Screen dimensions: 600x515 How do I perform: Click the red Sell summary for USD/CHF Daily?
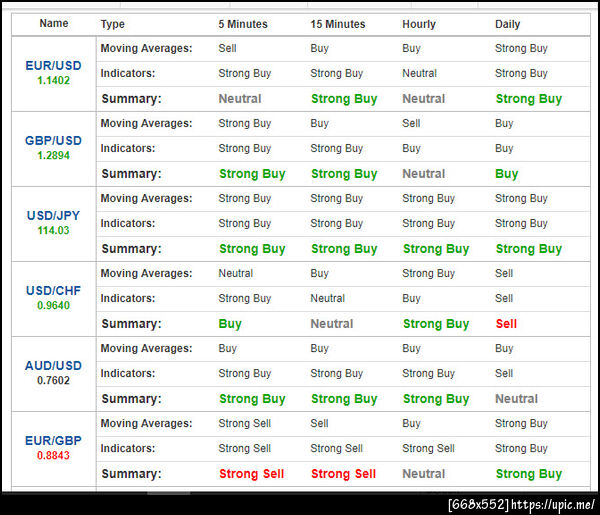coord(506,324)
